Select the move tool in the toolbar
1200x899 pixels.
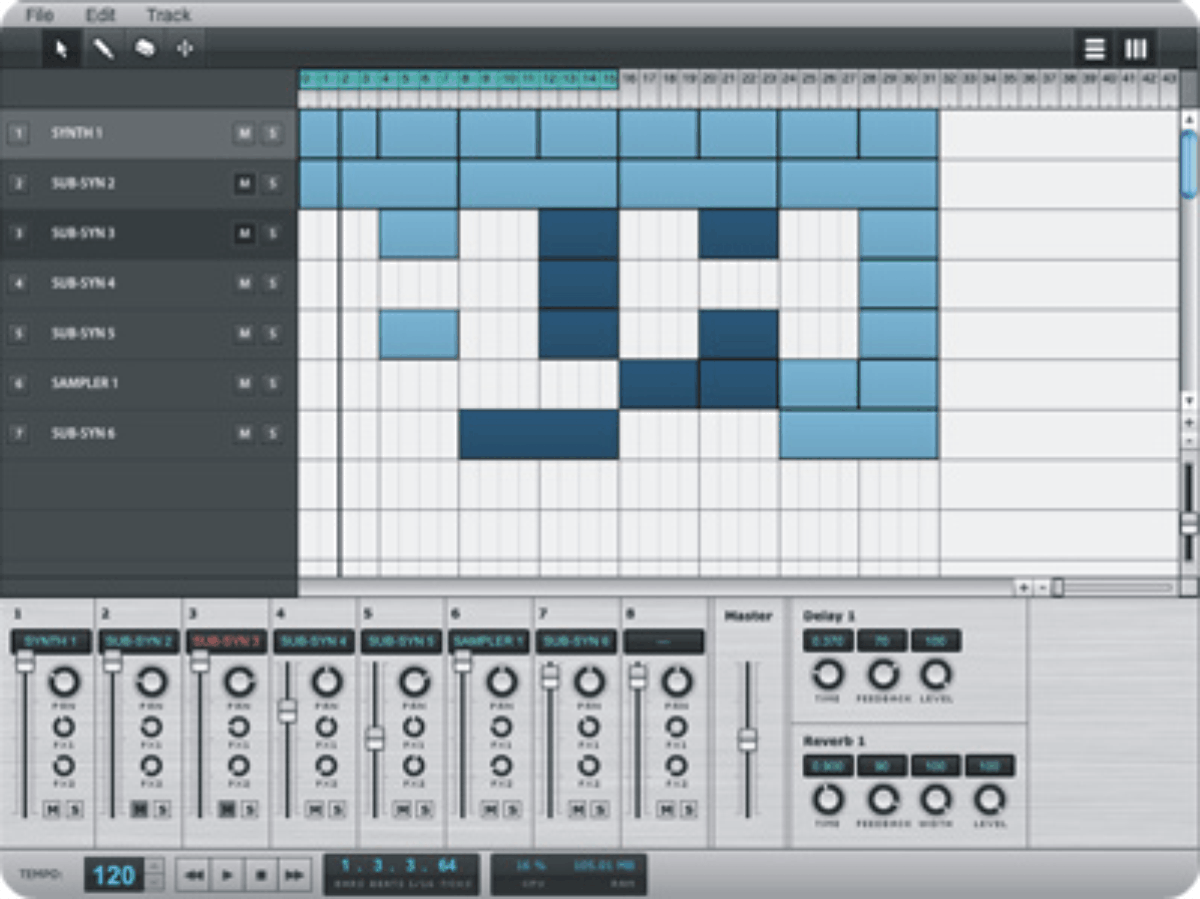tap(186, 47)
